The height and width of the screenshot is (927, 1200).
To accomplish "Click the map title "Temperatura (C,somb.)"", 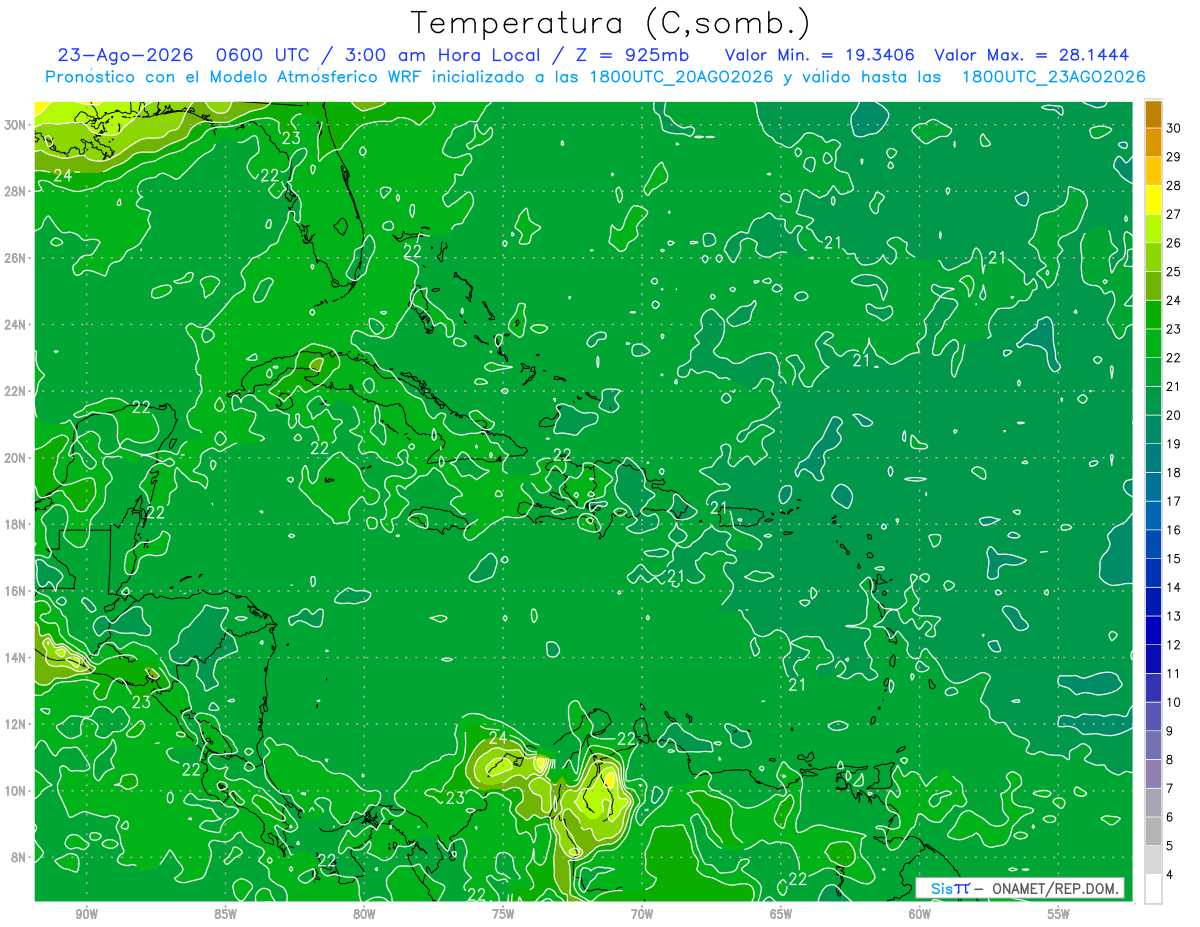I will [610, 23].
